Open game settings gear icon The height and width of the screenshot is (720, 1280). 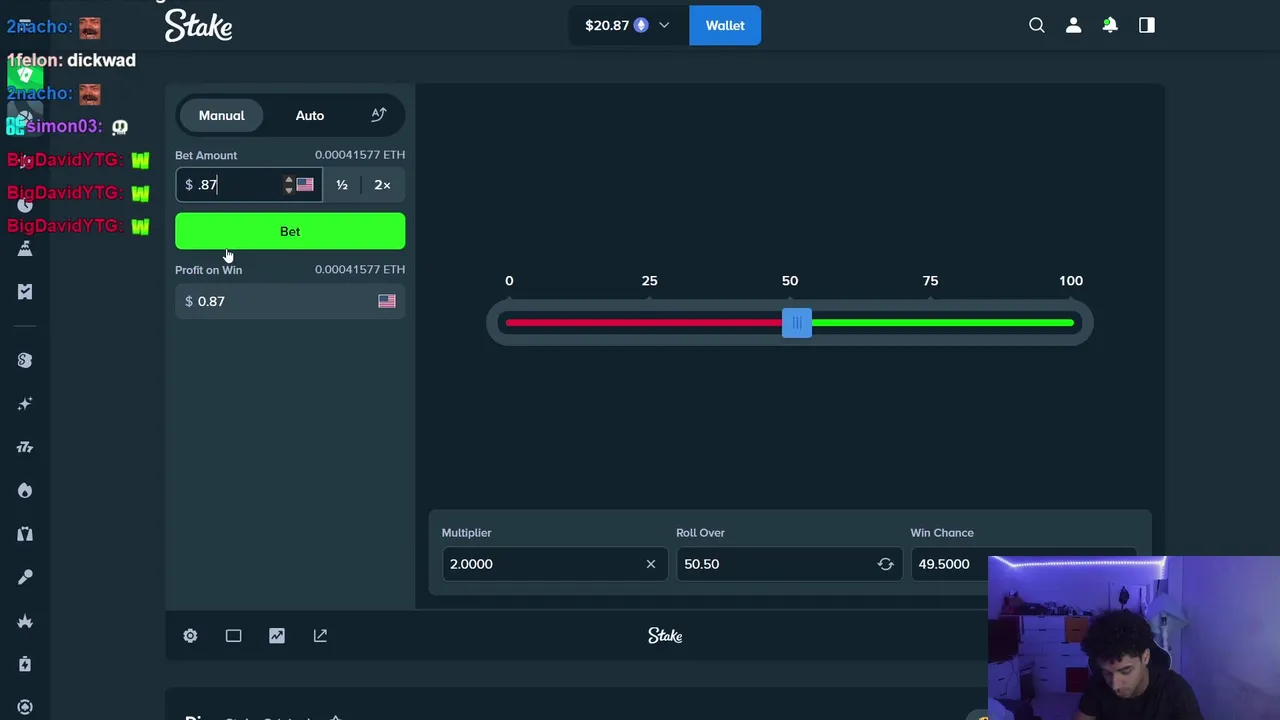coord(190,636)
